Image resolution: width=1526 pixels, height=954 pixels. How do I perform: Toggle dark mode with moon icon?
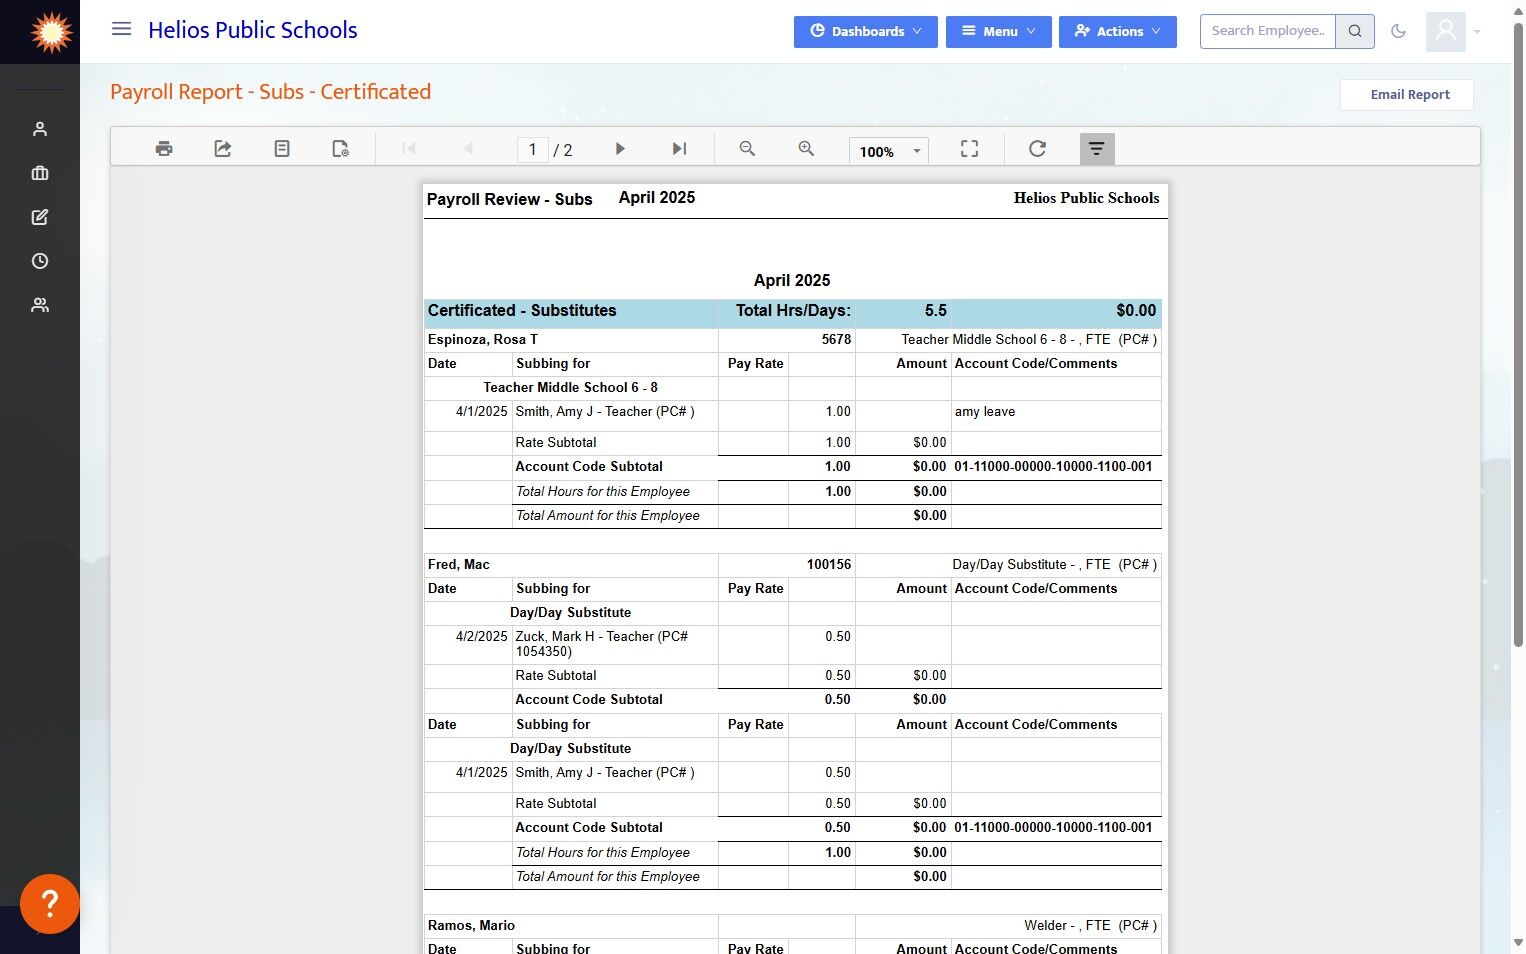pos(1399,31)
